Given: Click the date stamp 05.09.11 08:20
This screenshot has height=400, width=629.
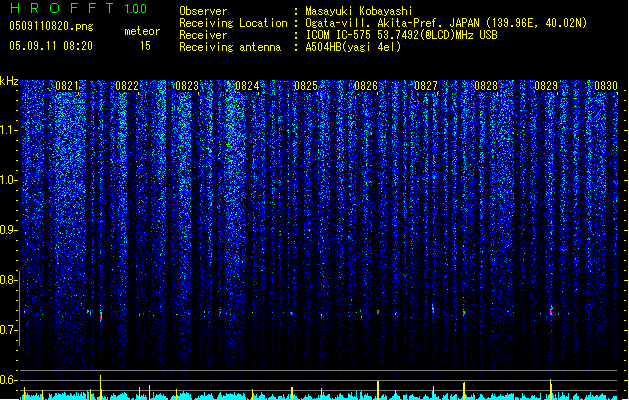Looking at the screenshot, I should 51,46.
